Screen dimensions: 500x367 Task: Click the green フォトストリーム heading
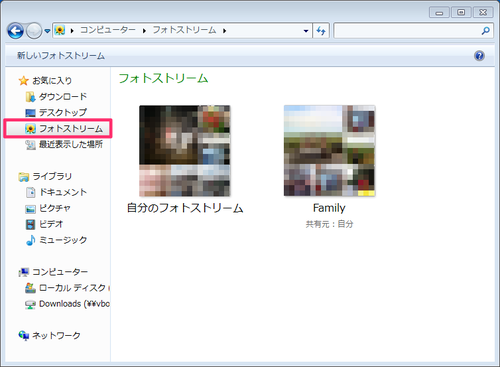(x=163, y=79)
